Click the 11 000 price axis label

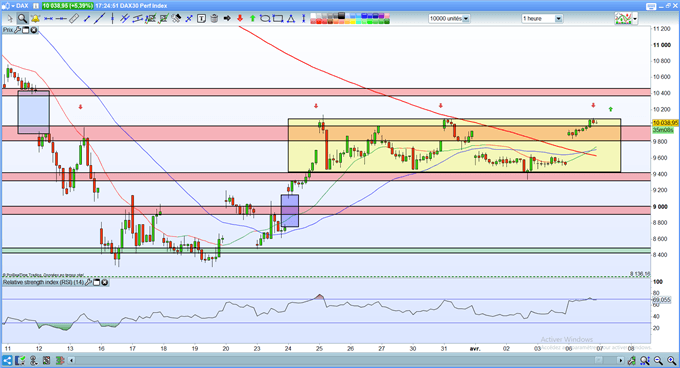point(661,45)
